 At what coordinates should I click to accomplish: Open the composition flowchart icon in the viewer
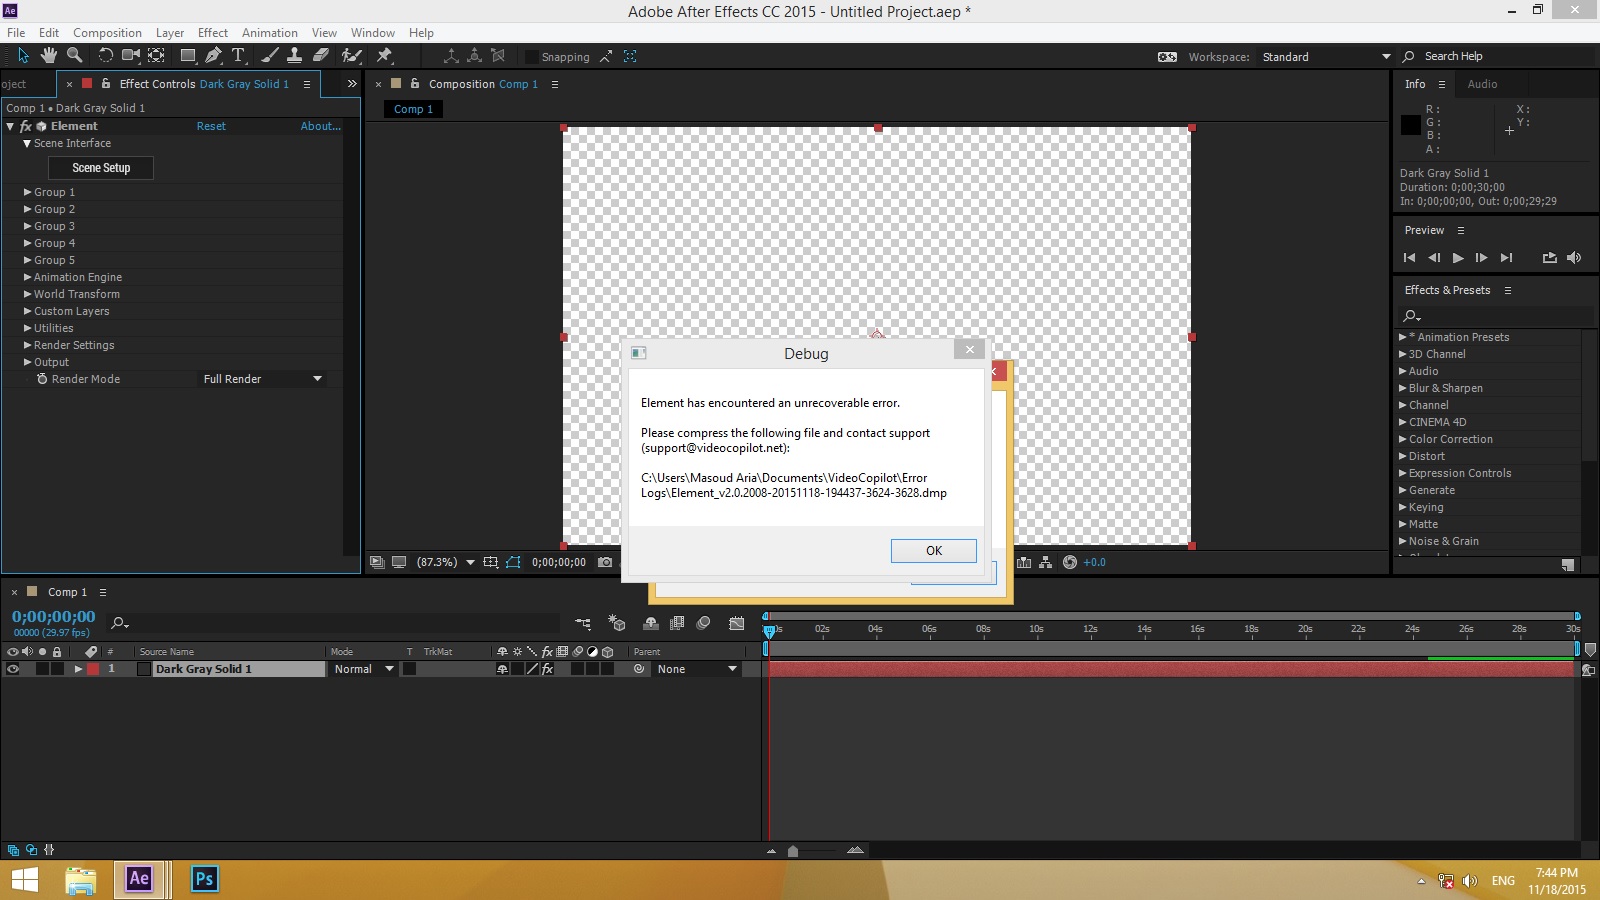[x=1046, y=562]
